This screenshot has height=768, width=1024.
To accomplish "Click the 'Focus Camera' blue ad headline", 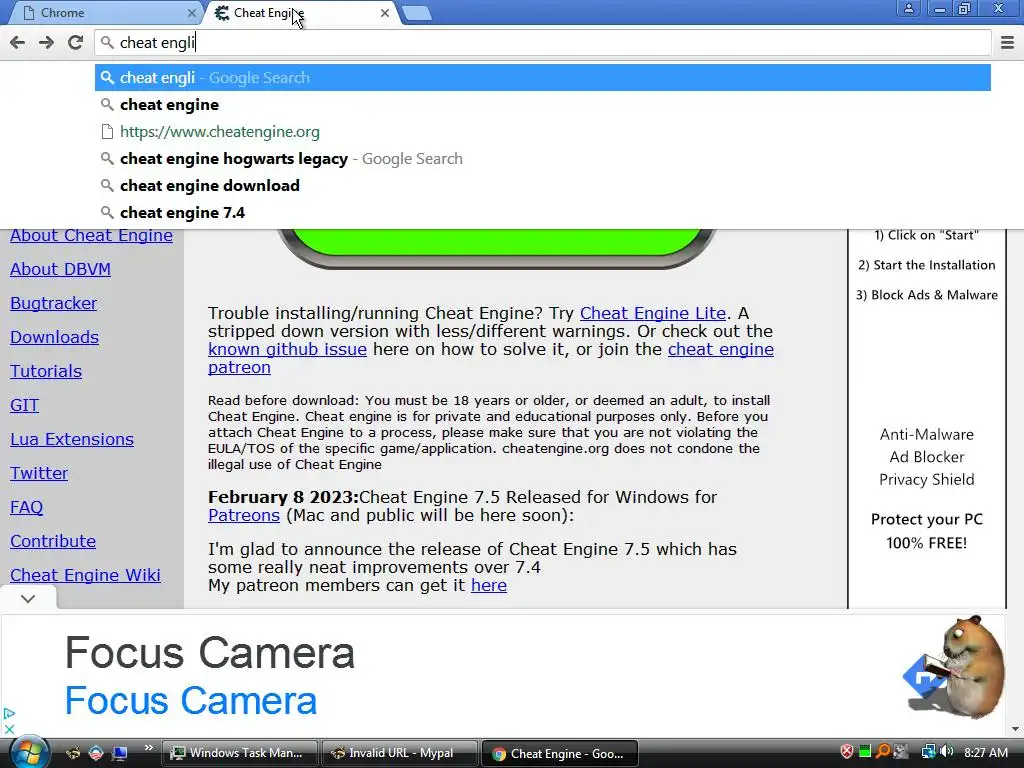I will tap(191, 701).
